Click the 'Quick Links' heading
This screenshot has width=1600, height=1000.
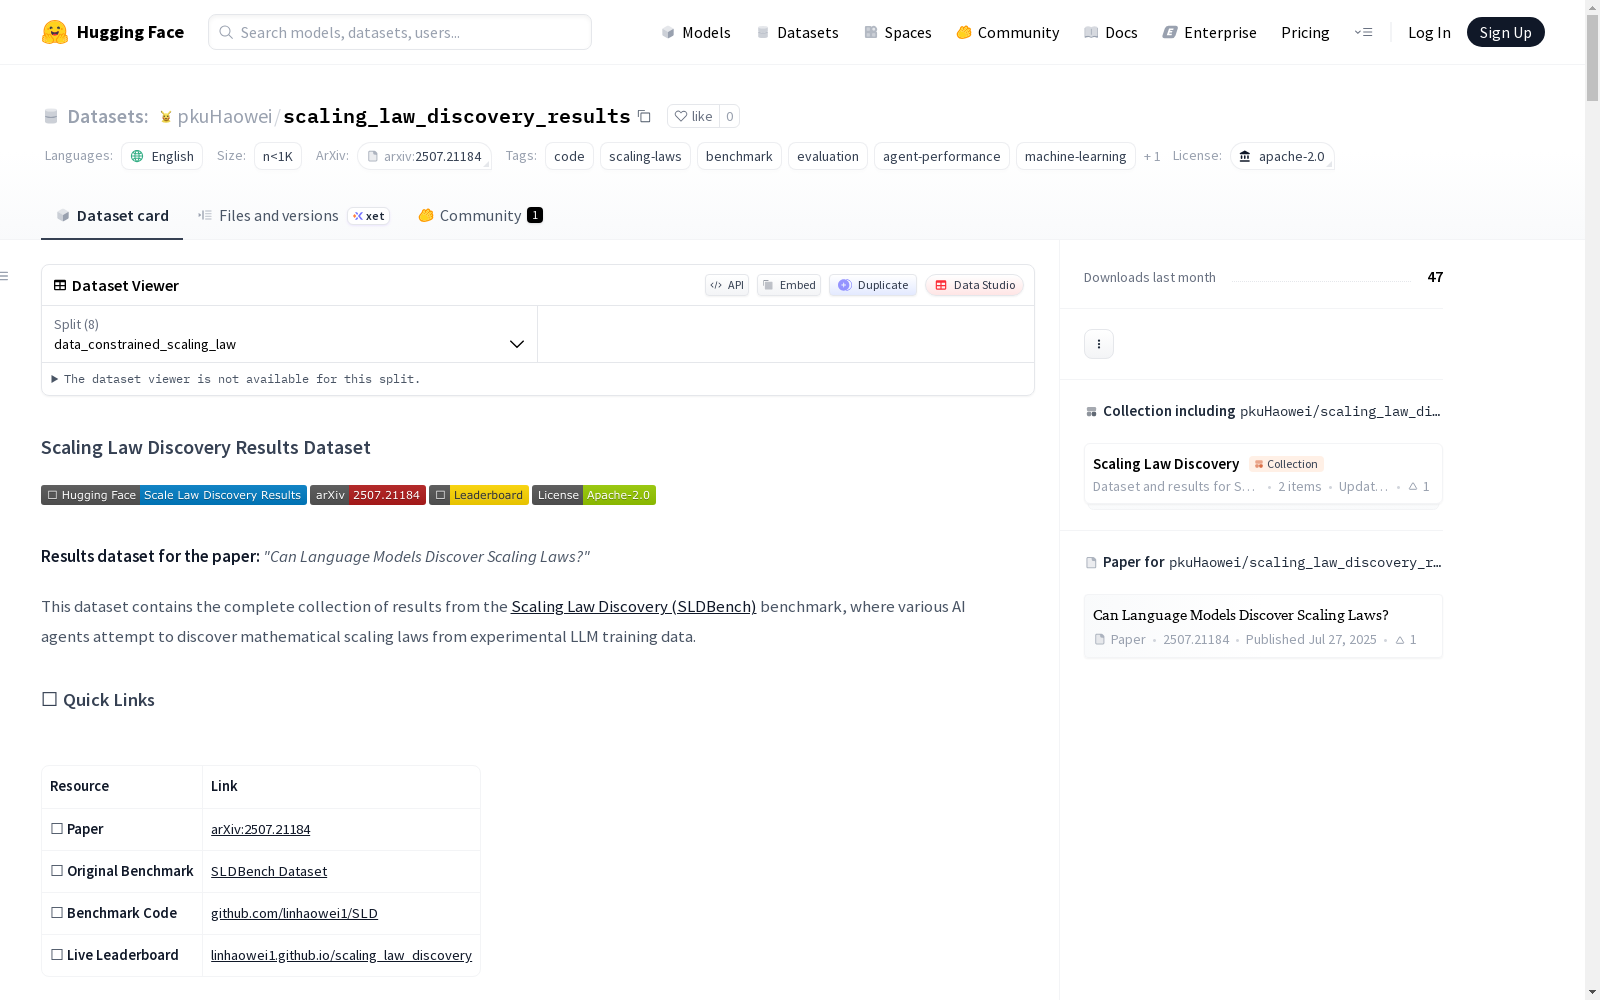tap(98, 700)
